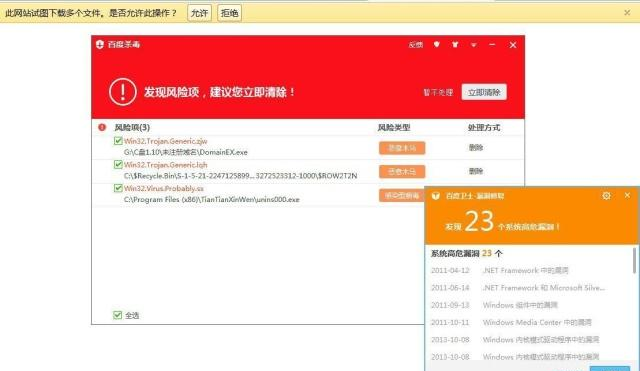Click the 百度卫士 popup shield logo
Viewport: 640px width, 371px height.
coord(436,196)
